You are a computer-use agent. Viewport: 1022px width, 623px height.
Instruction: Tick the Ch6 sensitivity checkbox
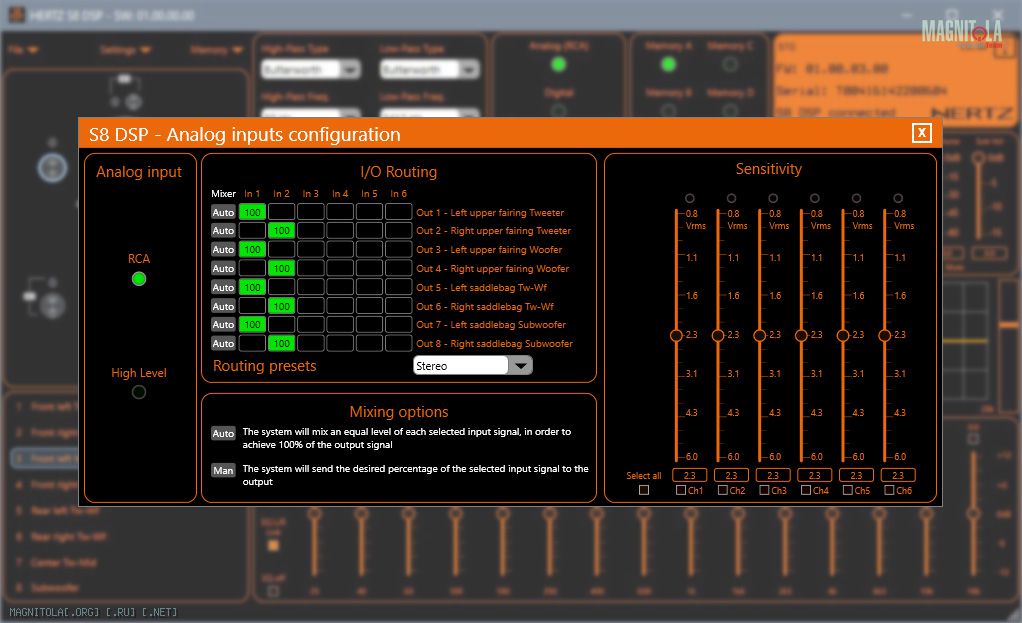point(890,490)
